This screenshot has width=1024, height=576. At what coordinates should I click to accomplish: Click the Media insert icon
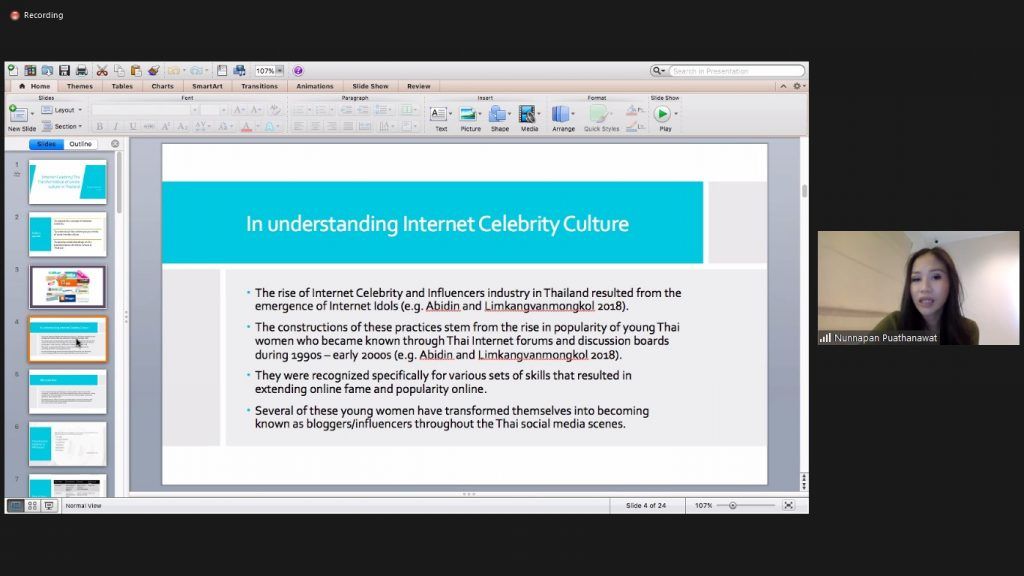pyautogui.click(x=529, y=116)
